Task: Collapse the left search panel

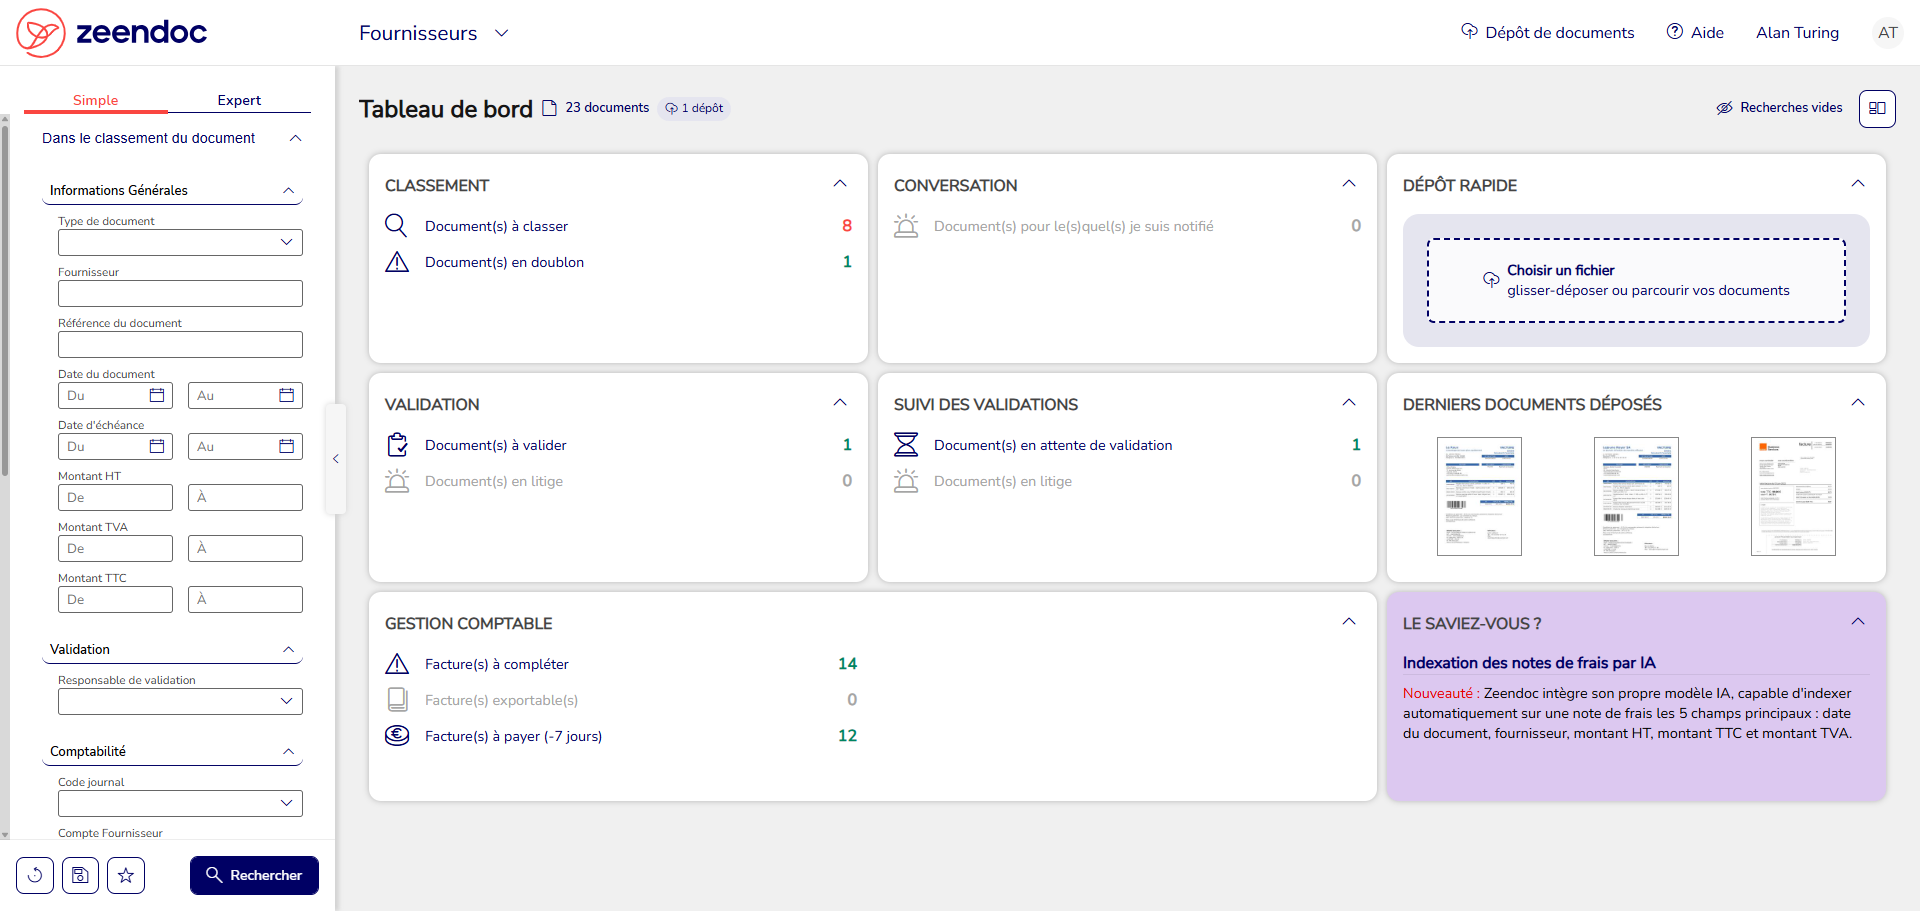Action: (x=336, y=459)
